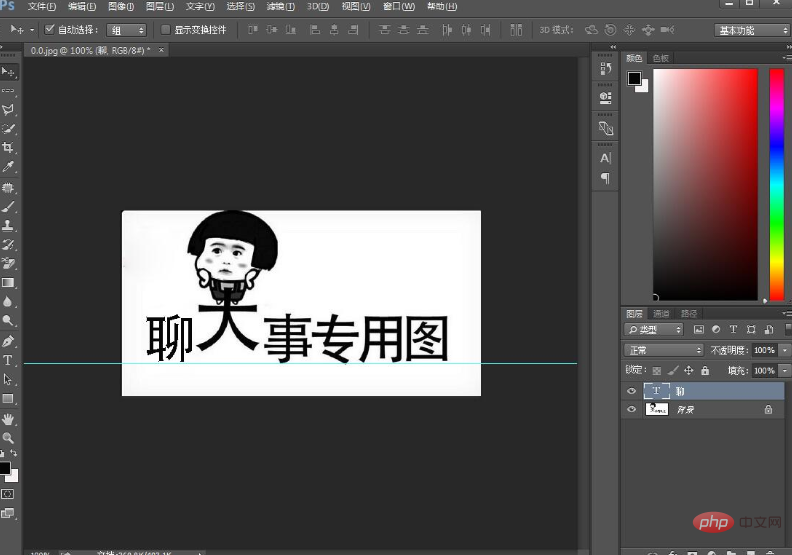
Task: Open the 文件 menu
Action: click(41, 7)
